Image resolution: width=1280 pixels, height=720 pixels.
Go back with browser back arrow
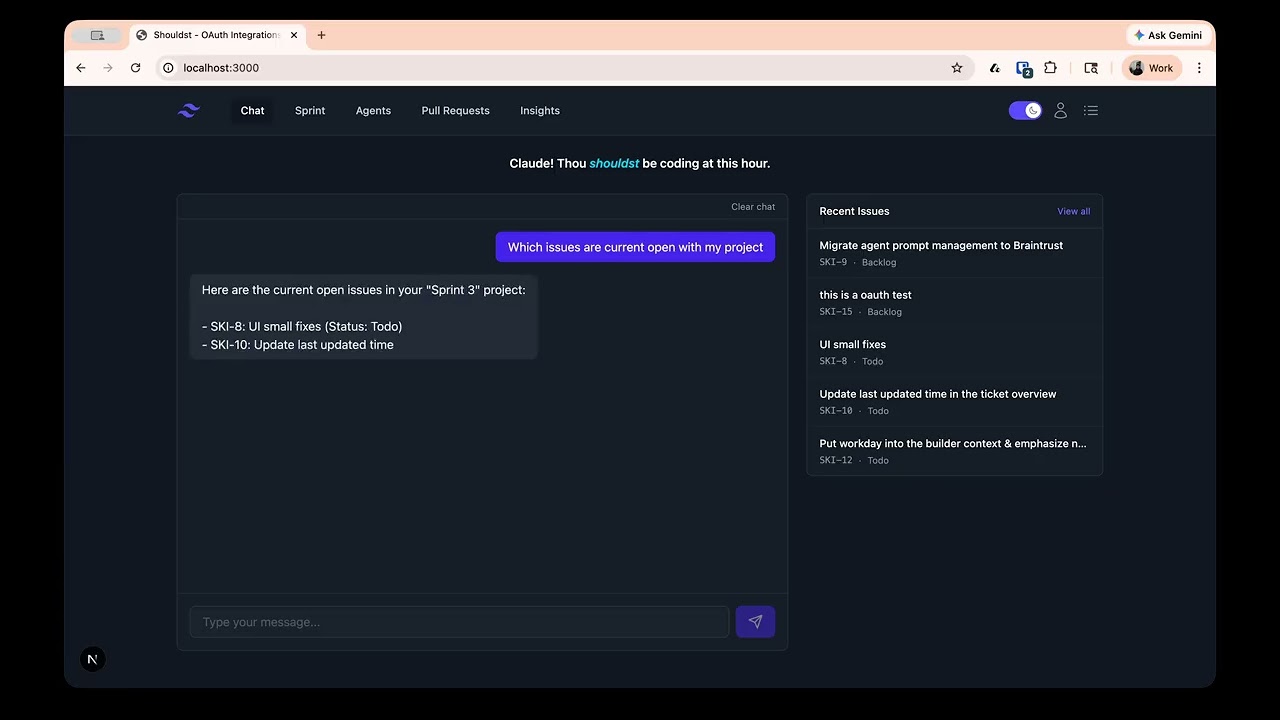(x=81, y=68)
